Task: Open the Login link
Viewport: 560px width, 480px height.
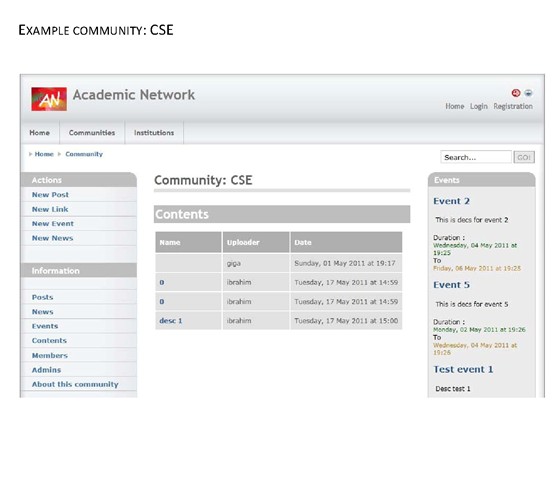Action: pyautogui.click(x=479, y=106)
